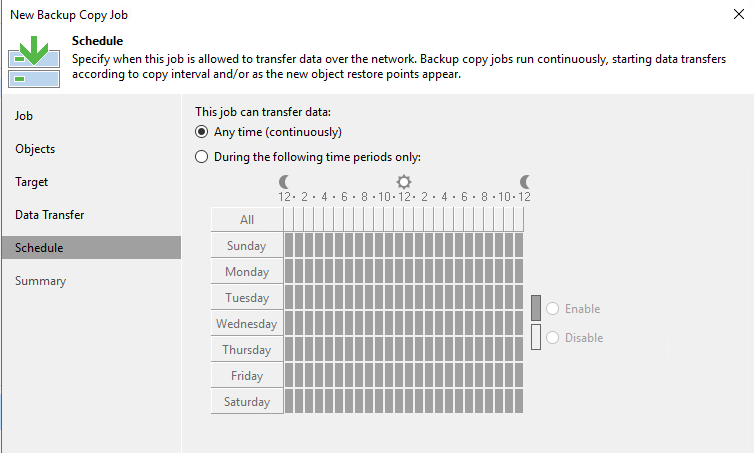Click the noon sun icon above grid
This screenshot has width=754, height=453.
tap(404, 182)
